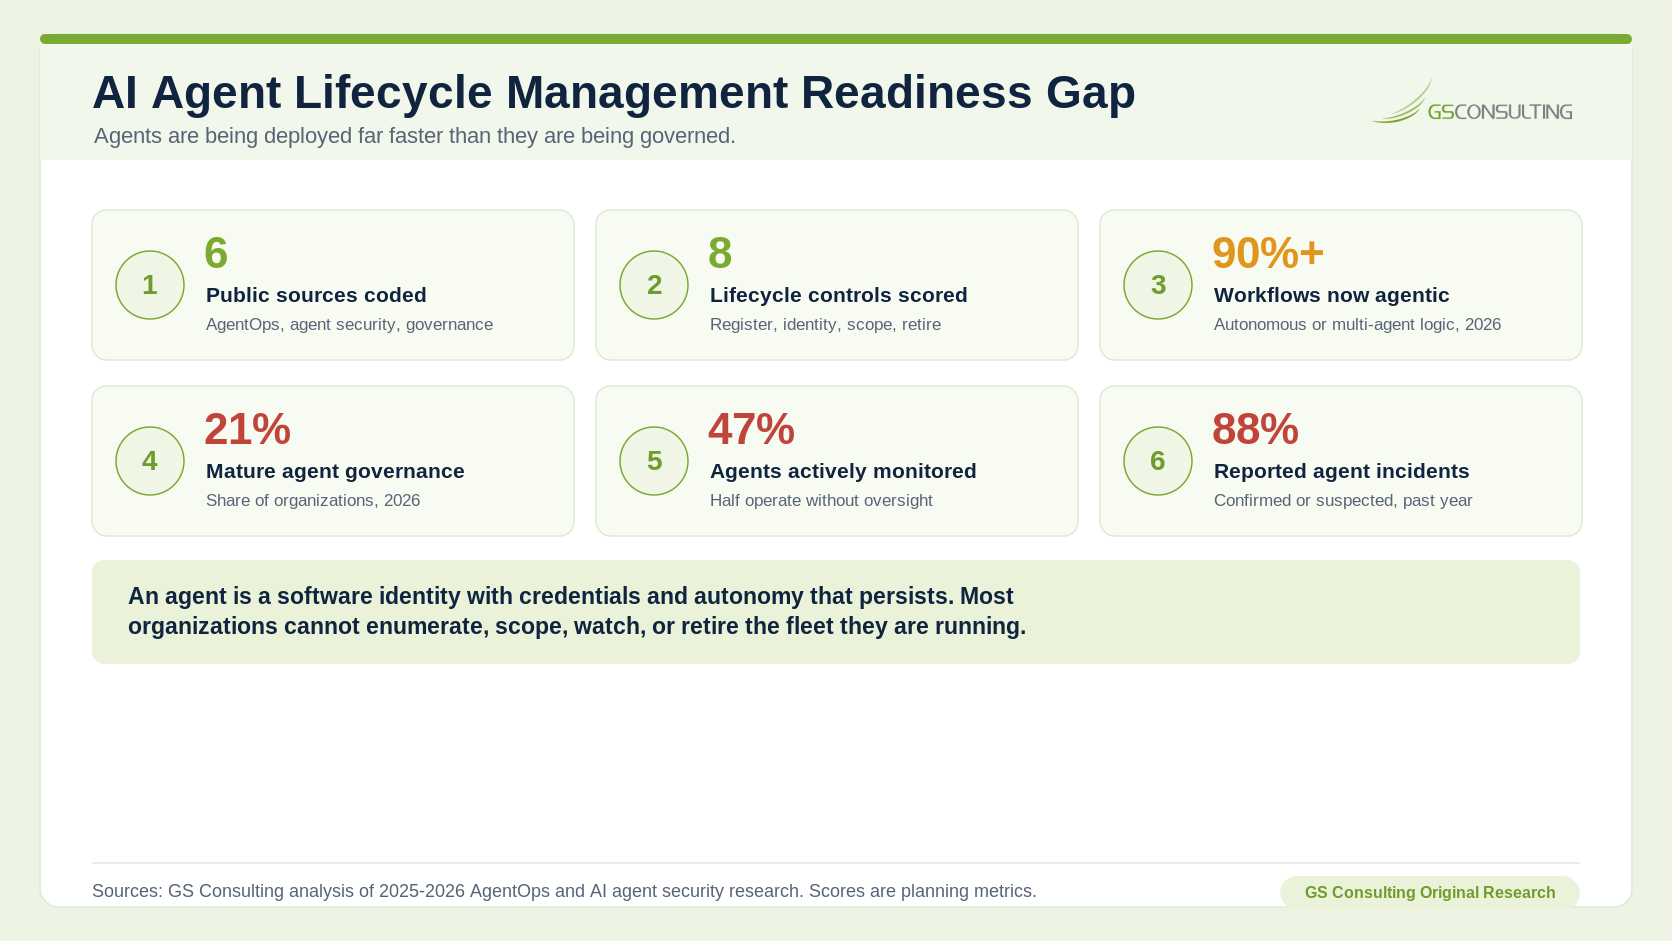This screenshot has height=941, width=1672.
Task: Click Register, identity, scope, retire text
Action: point(825,325)
